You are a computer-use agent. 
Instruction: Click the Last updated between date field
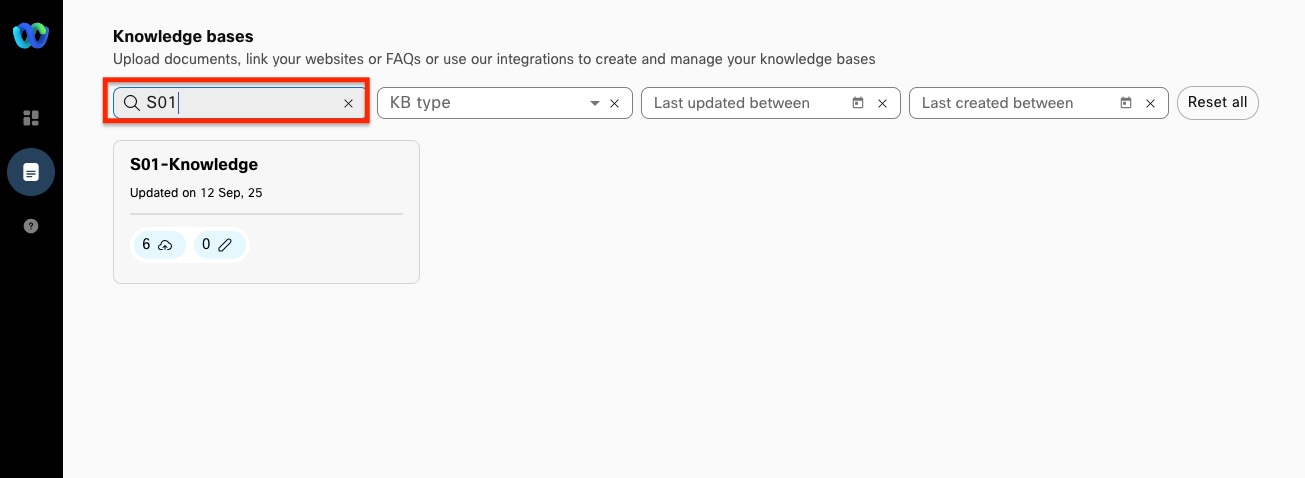pos(745,103)
